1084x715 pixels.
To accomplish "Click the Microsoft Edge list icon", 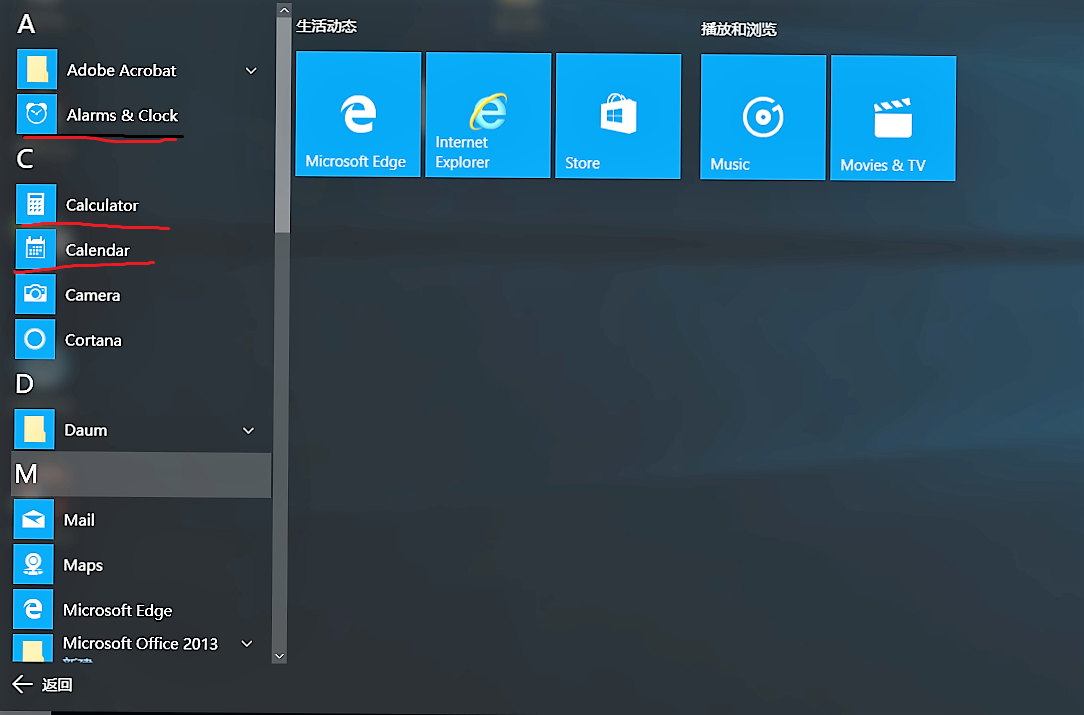I will coord(32,609).
